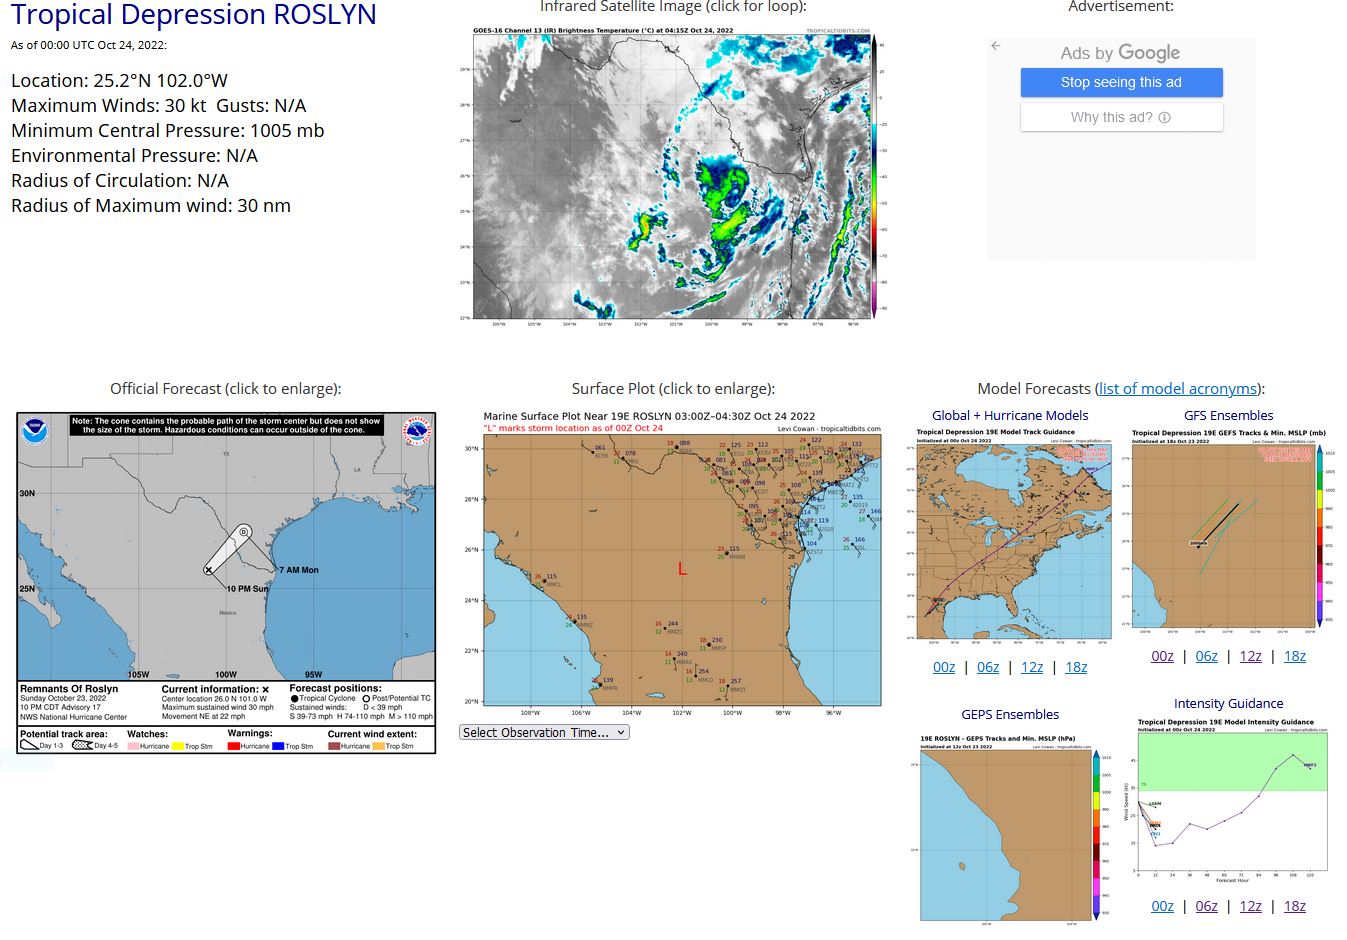Image resolution: width=1347 pixels, height=940 pixels.
Task: Open the GFS Ensembles track map
Action: click(1228, 532)
